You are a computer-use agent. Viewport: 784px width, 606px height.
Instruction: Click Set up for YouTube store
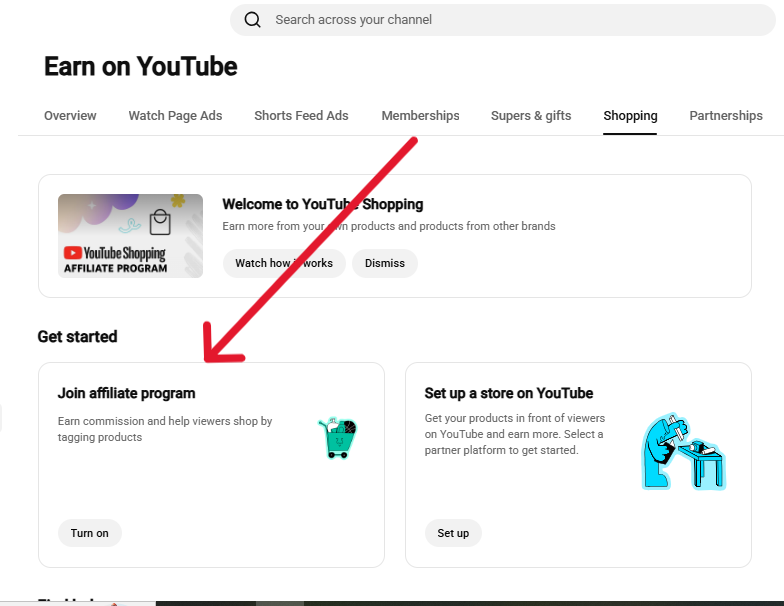(453, 533)
